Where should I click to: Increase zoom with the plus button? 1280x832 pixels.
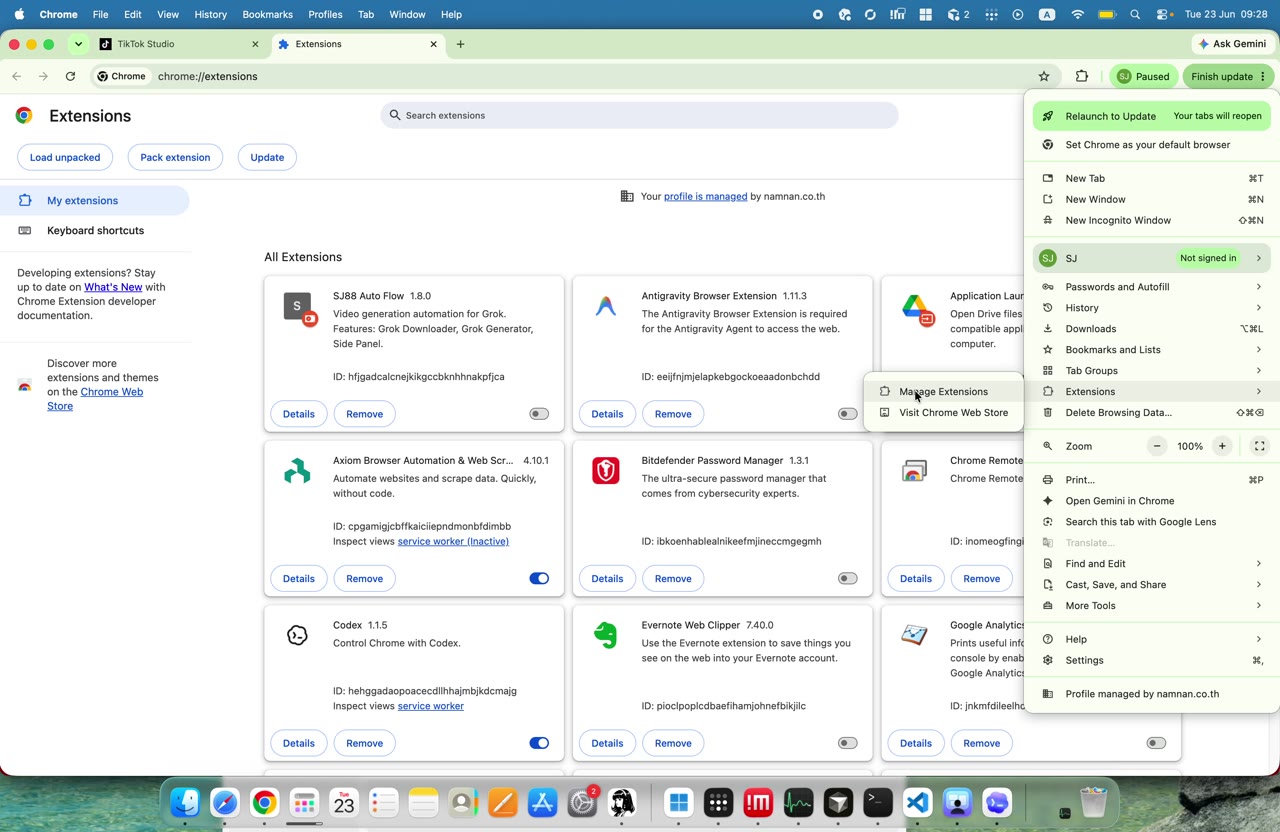[1222, 446]
